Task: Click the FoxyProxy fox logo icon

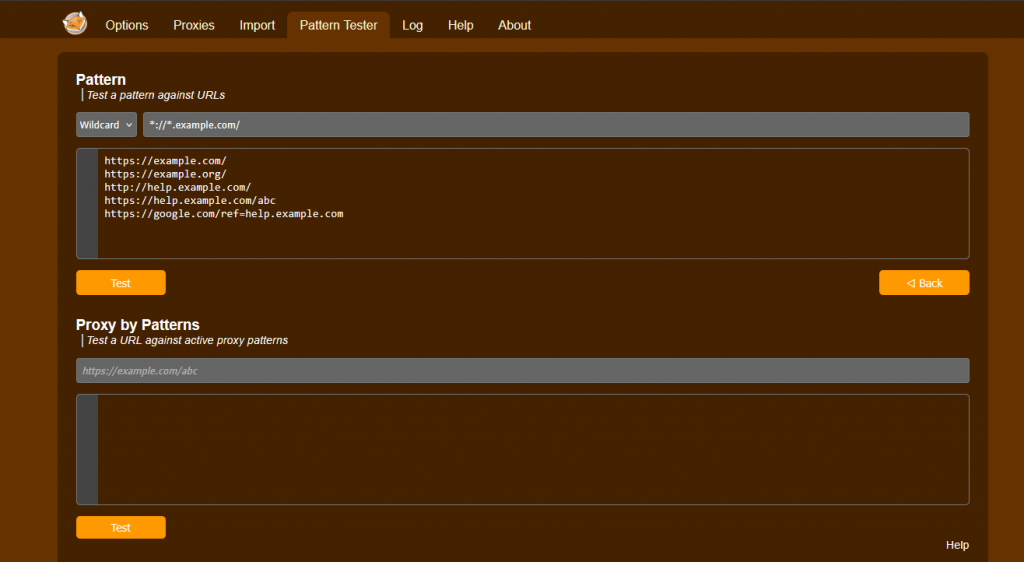Action: [75, 23]
